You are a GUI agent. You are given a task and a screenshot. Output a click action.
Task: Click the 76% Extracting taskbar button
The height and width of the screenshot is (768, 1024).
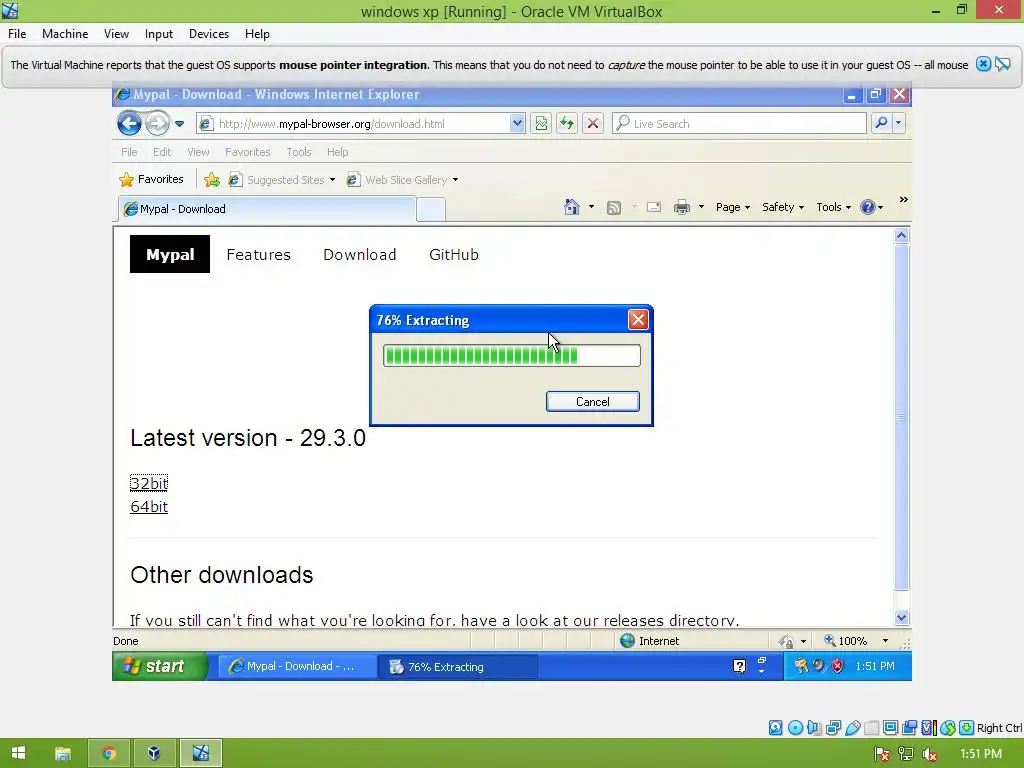coord(458,667)
